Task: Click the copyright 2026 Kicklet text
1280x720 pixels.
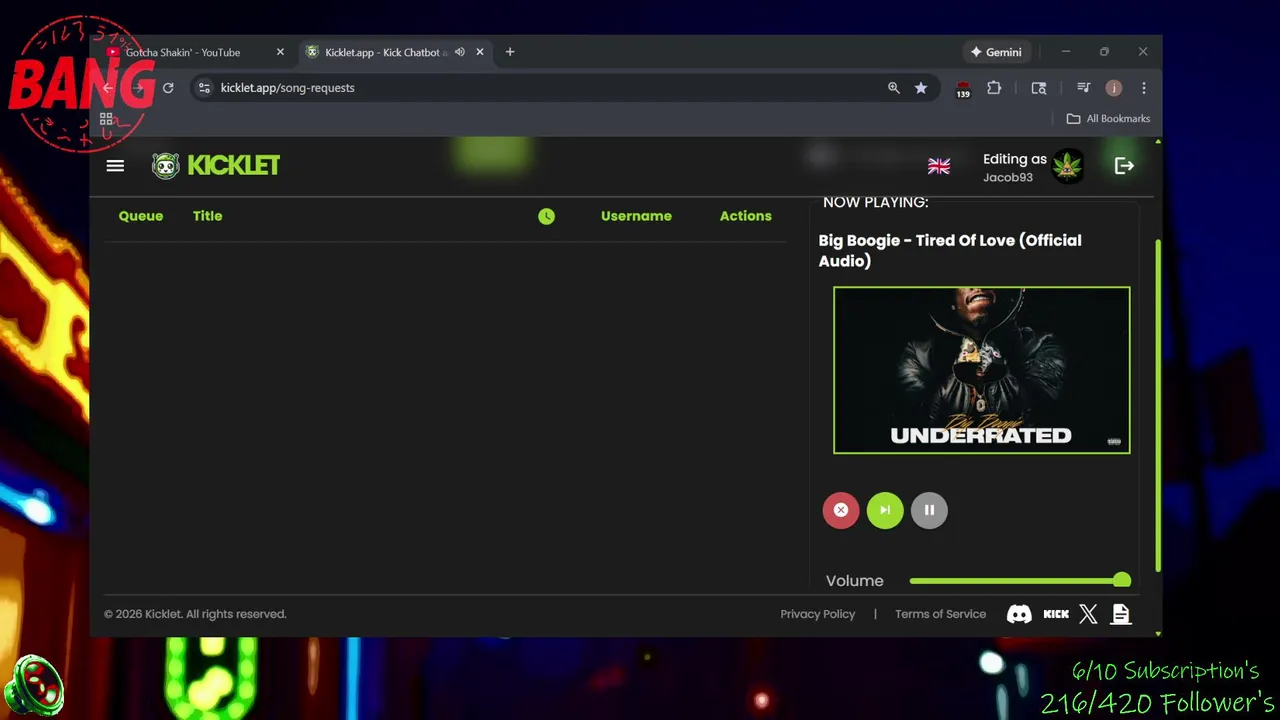Action: tap(195, 614)
